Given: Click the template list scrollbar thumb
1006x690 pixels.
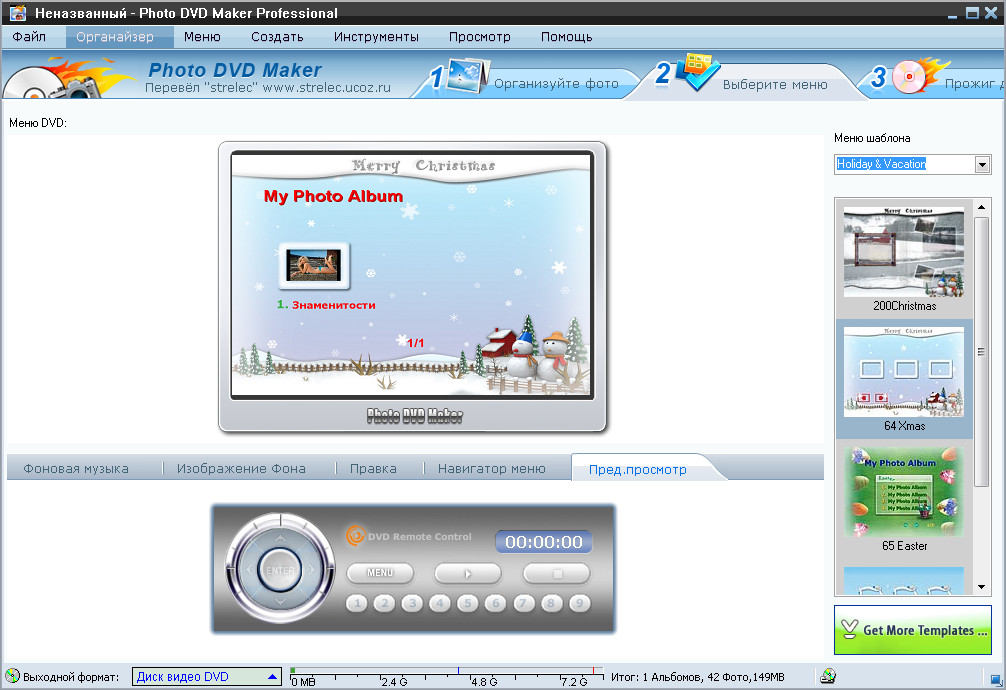Looking at the screenshot, I should coord(982,352).
